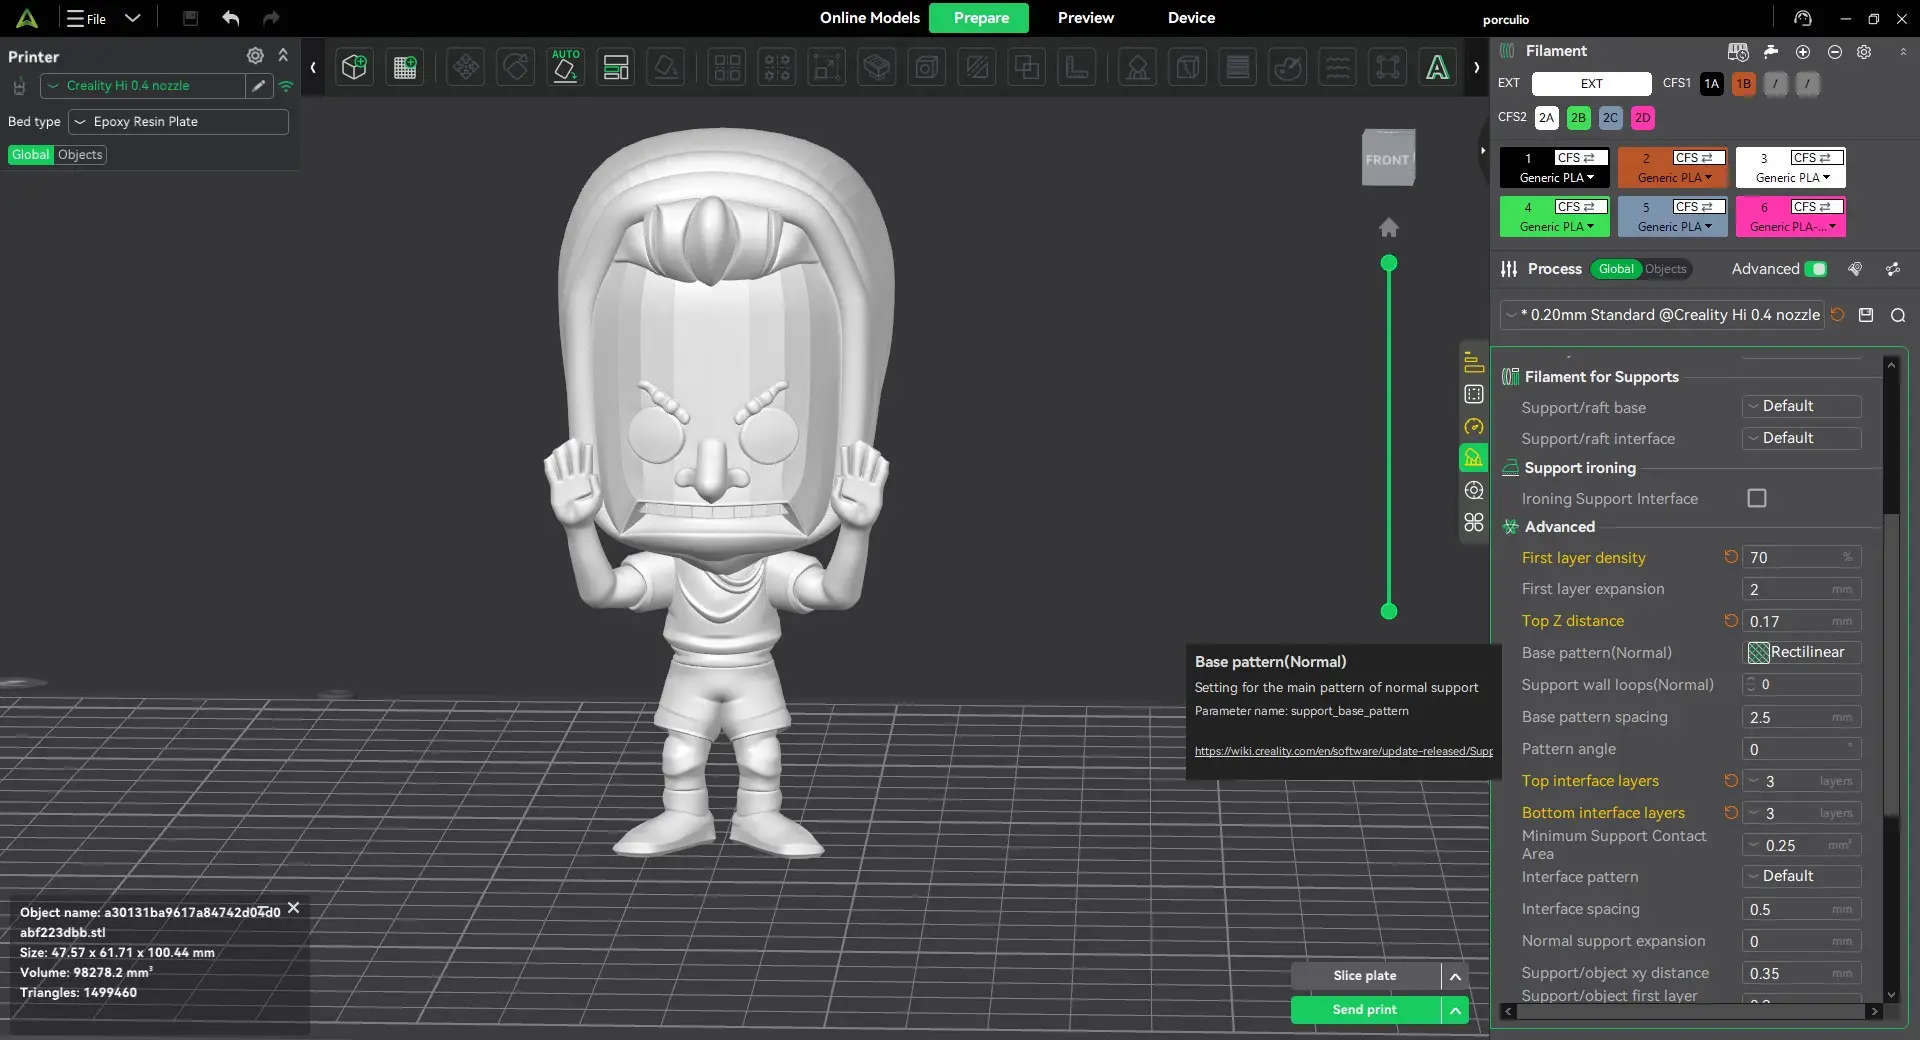Image resolution: width=1920 pixels, height=1040 pixels.
Task: Select the Auto orient tool
Action: [x=565, y=67]
